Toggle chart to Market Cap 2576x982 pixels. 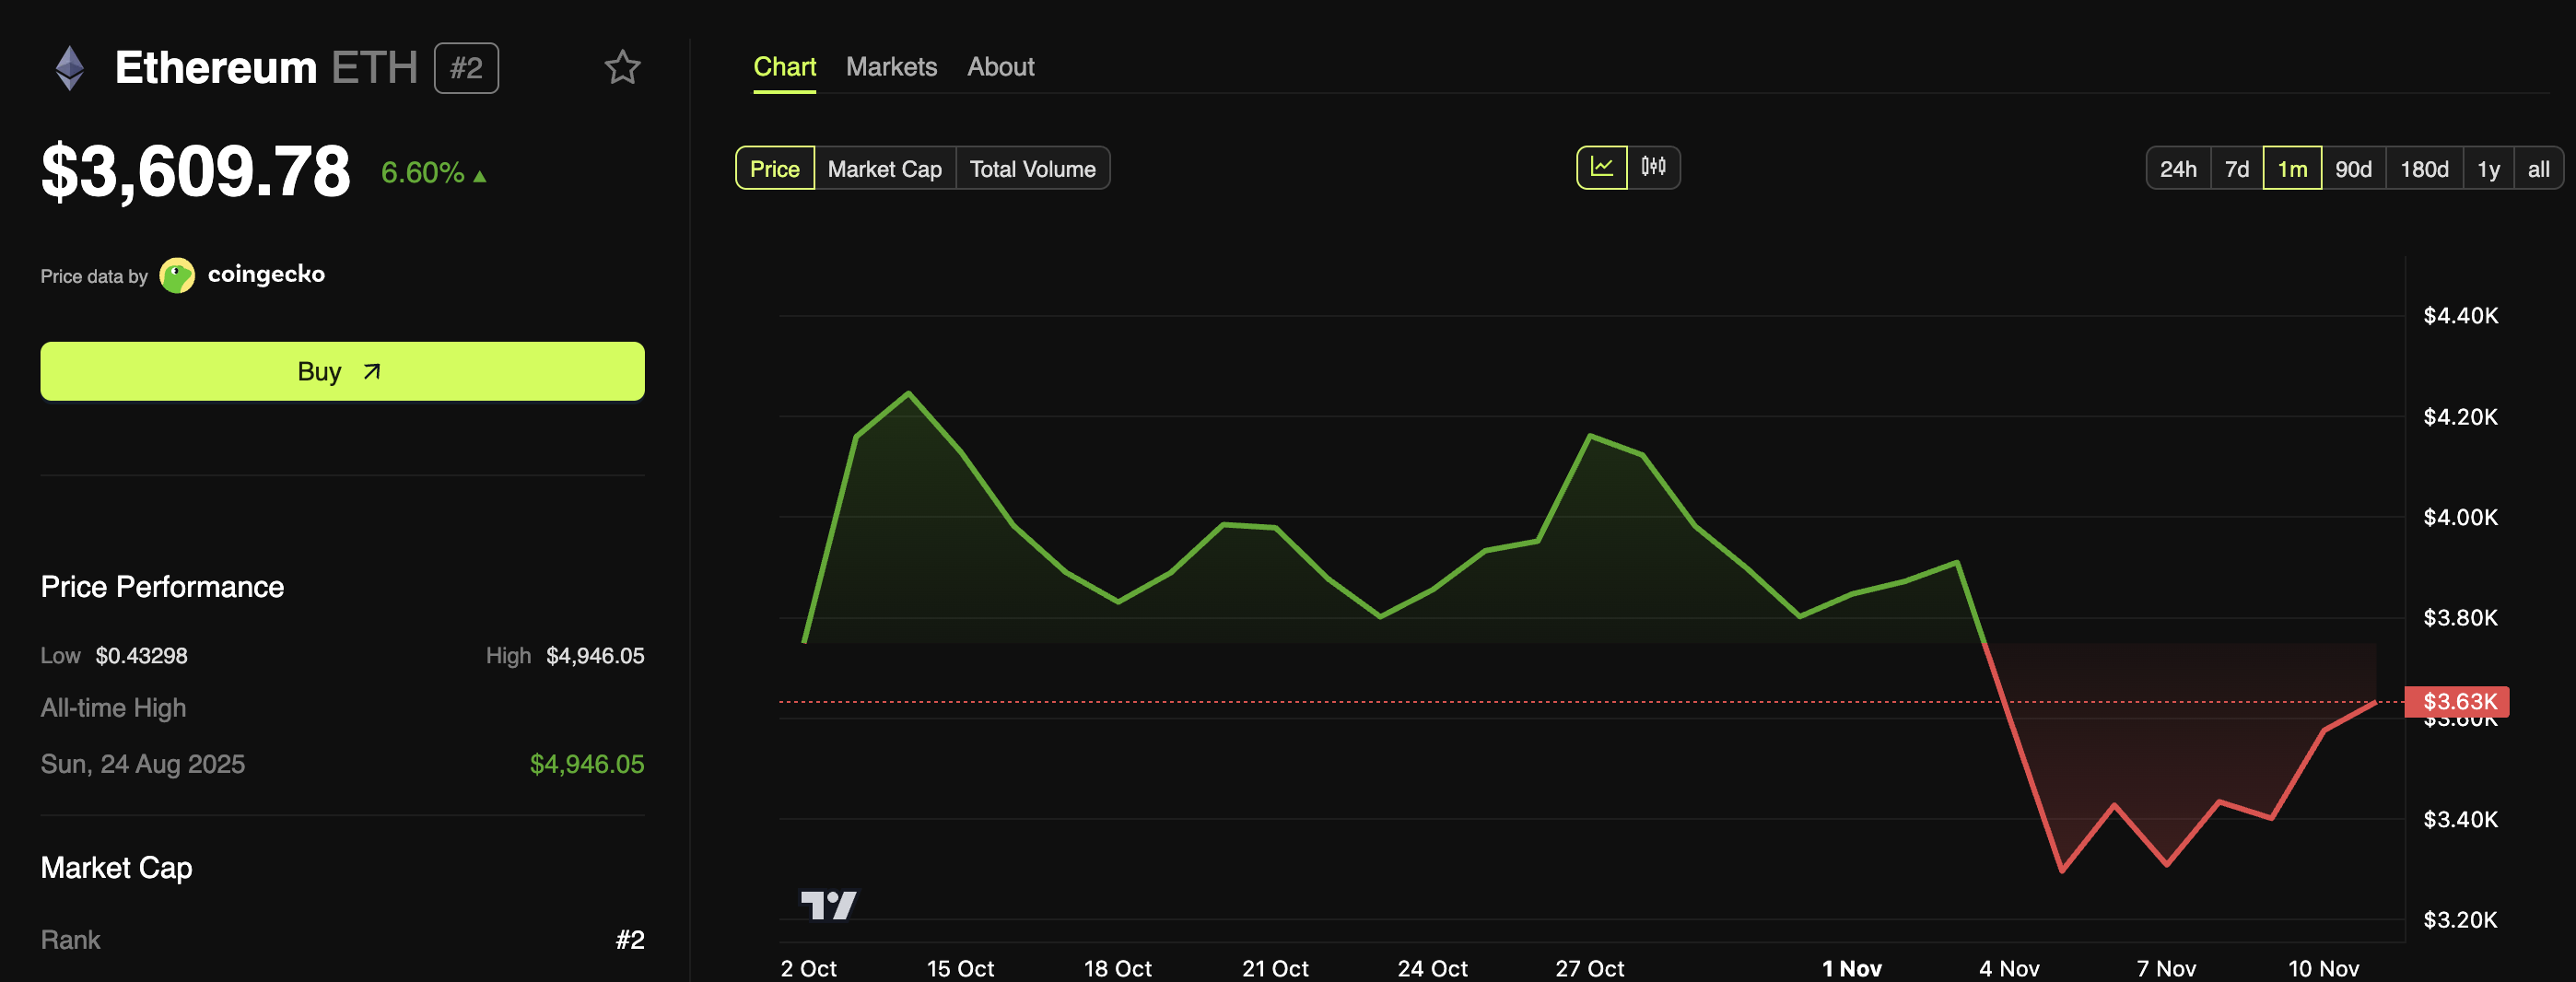click(884, 169)
